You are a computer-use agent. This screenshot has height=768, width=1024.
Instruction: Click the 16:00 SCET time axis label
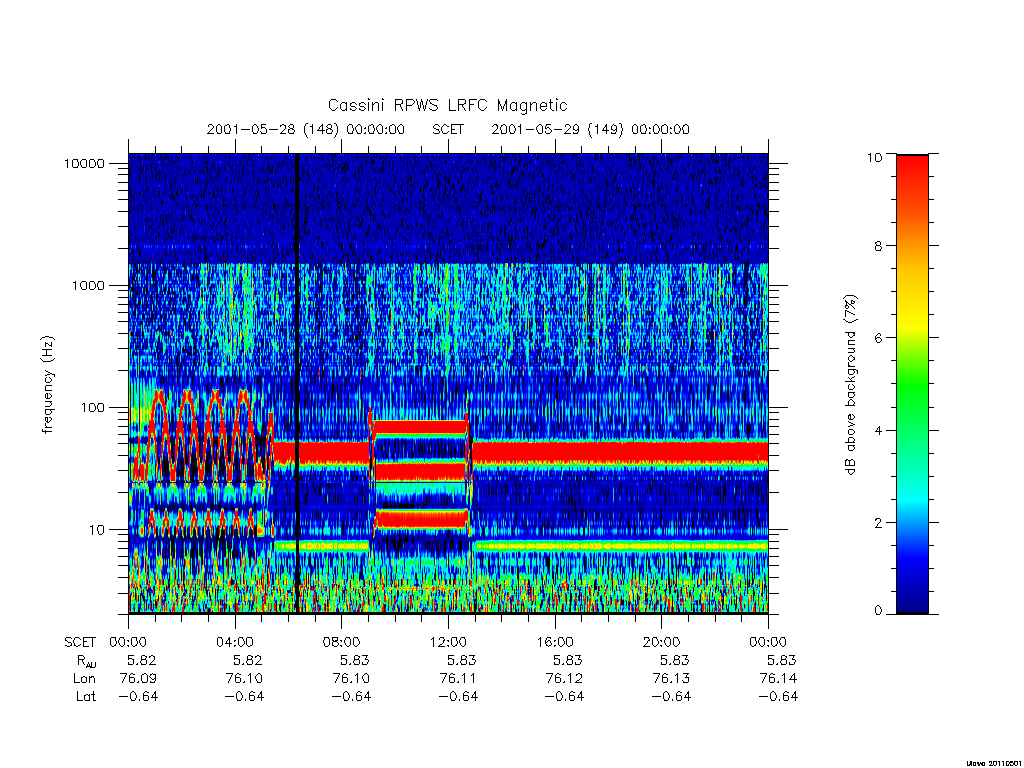[x=555, y=642]
